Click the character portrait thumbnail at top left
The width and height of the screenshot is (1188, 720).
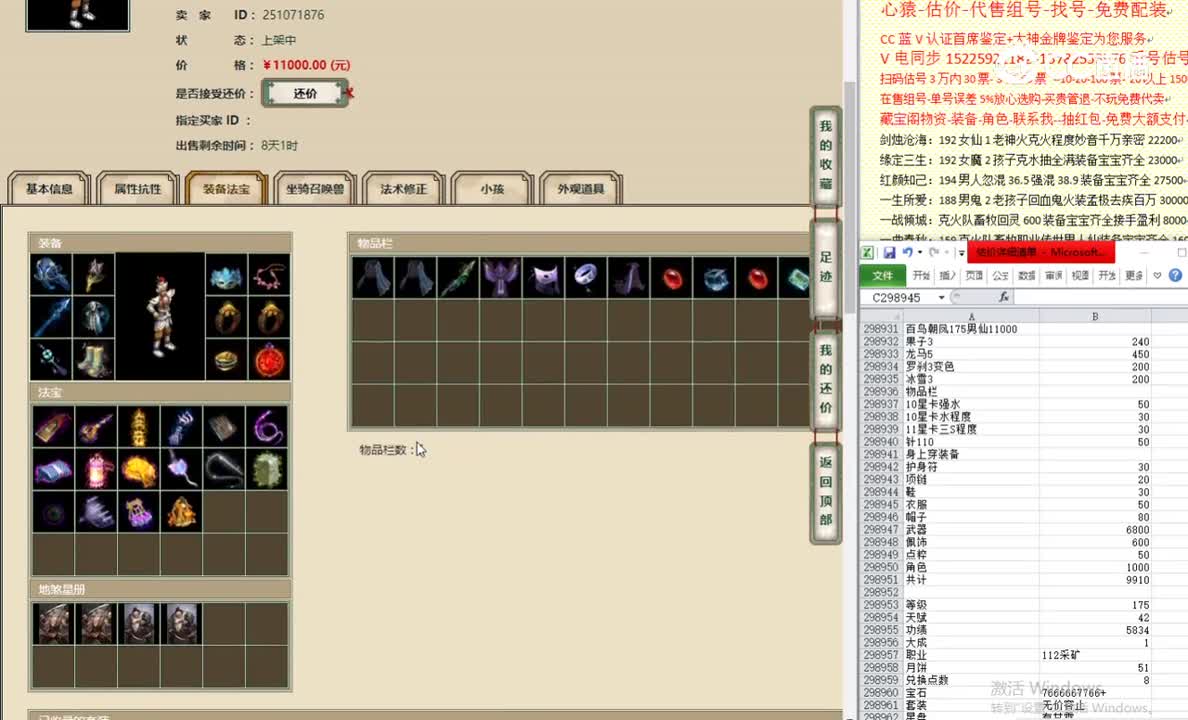tap(77, 15)
